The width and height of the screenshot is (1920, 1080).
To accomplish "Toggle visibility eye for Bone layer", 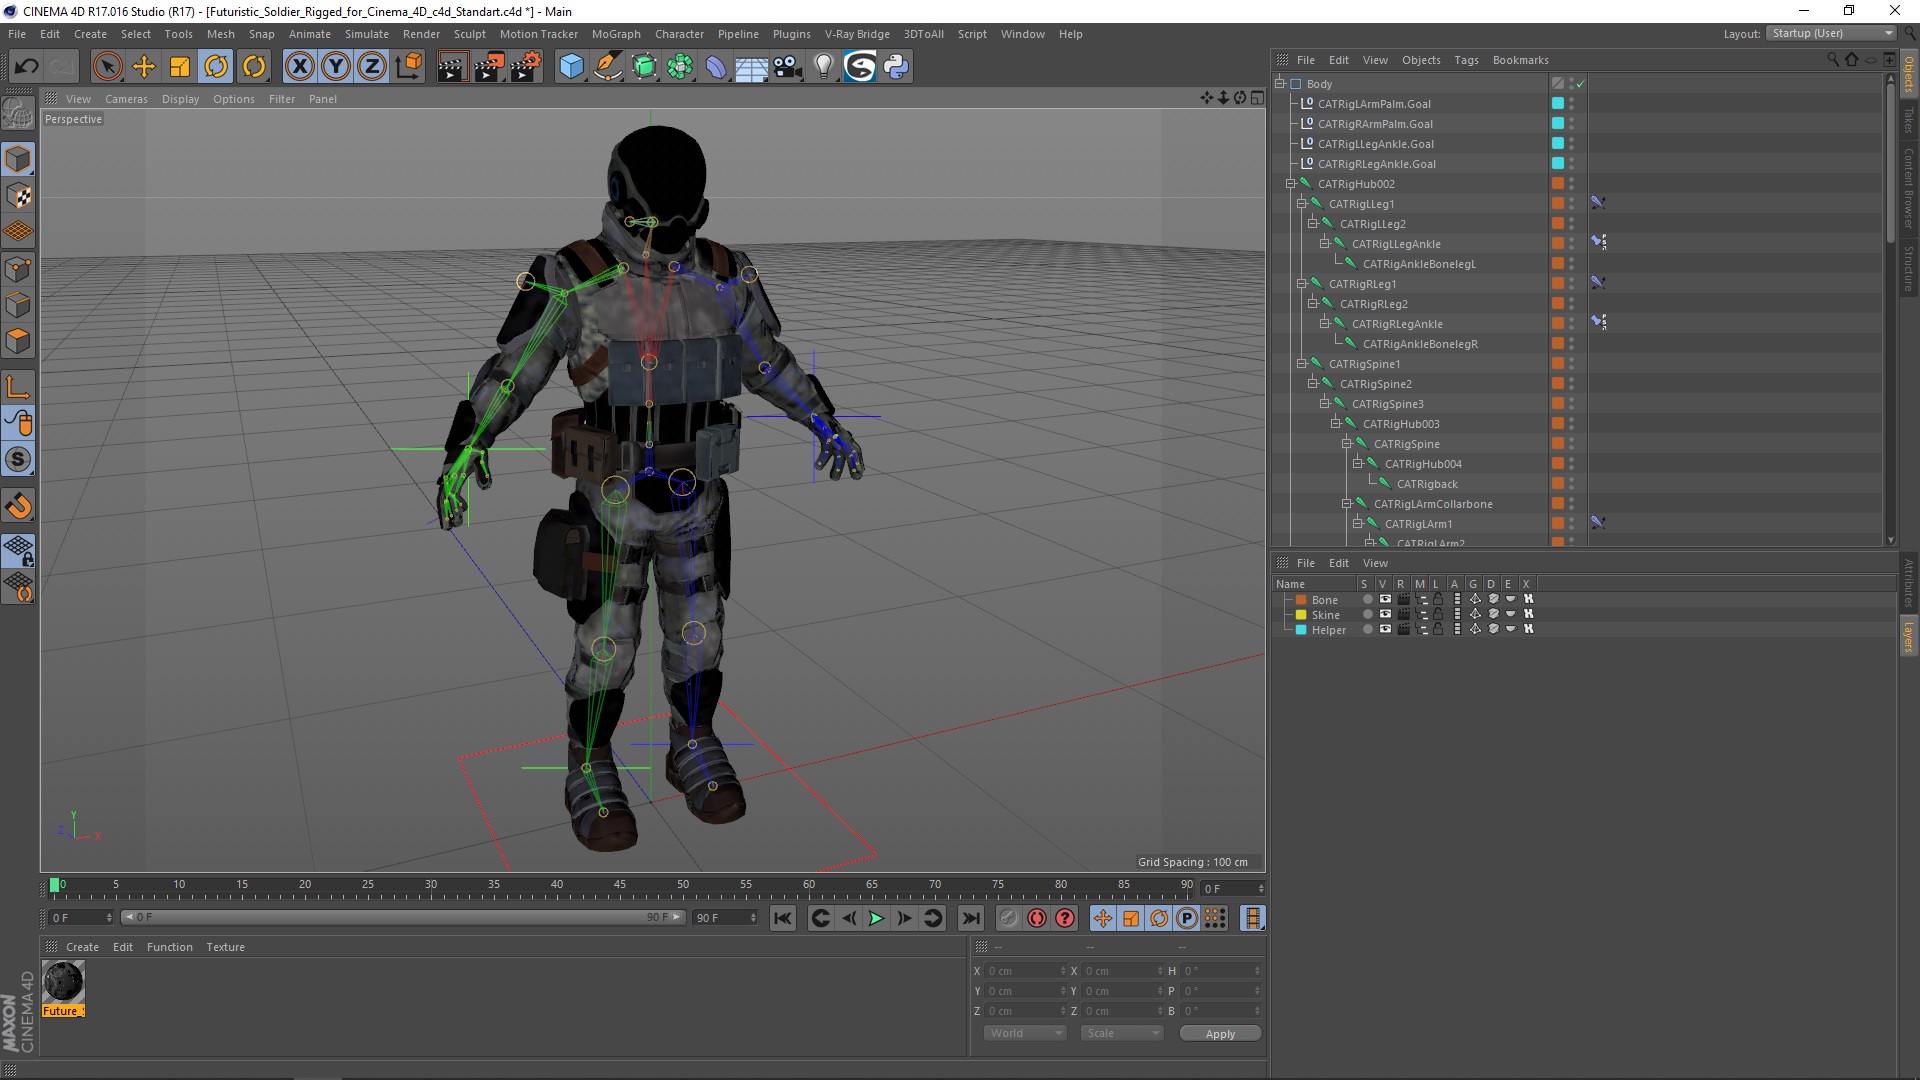I will point(1385,599).
